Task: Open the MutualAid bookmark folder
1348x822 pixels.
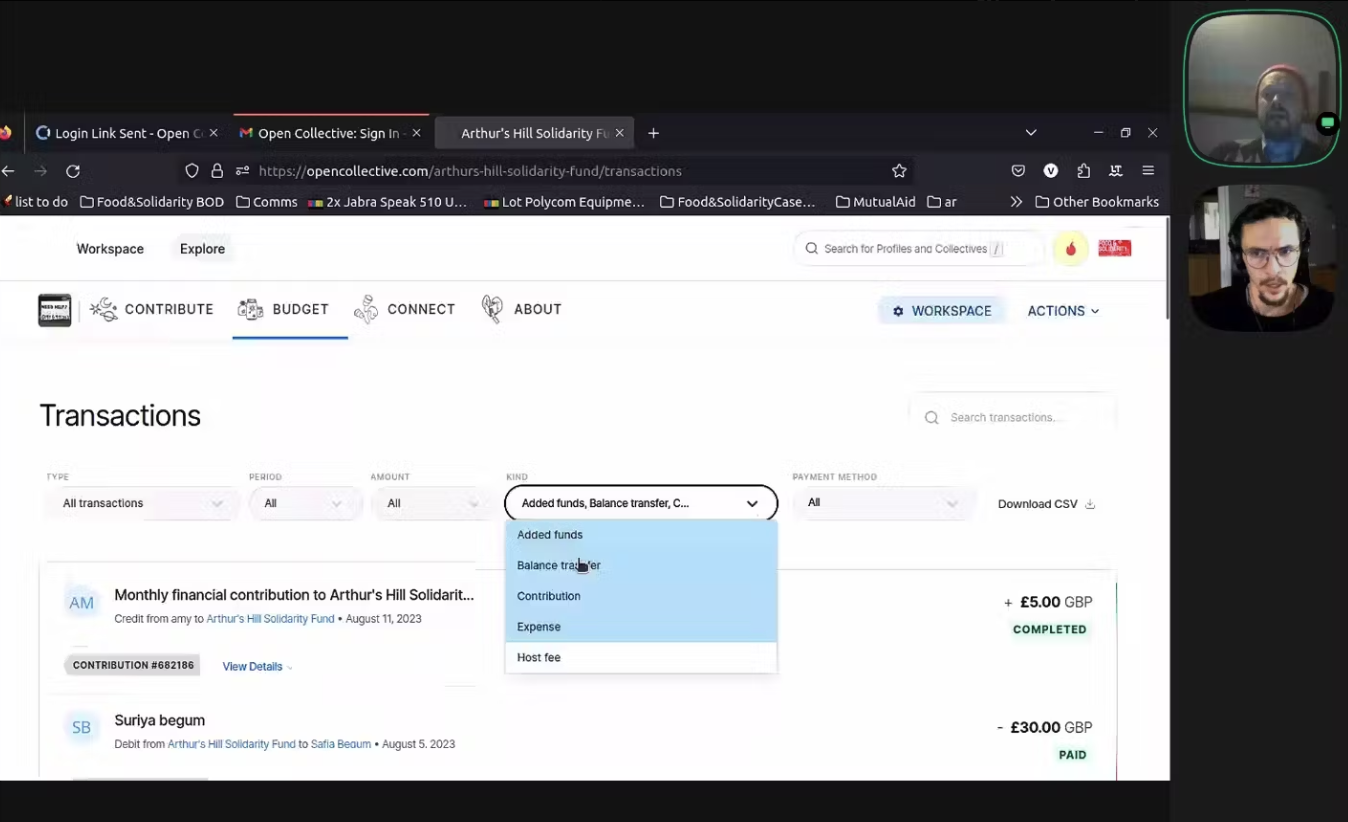Action: (x=875, y=202)
